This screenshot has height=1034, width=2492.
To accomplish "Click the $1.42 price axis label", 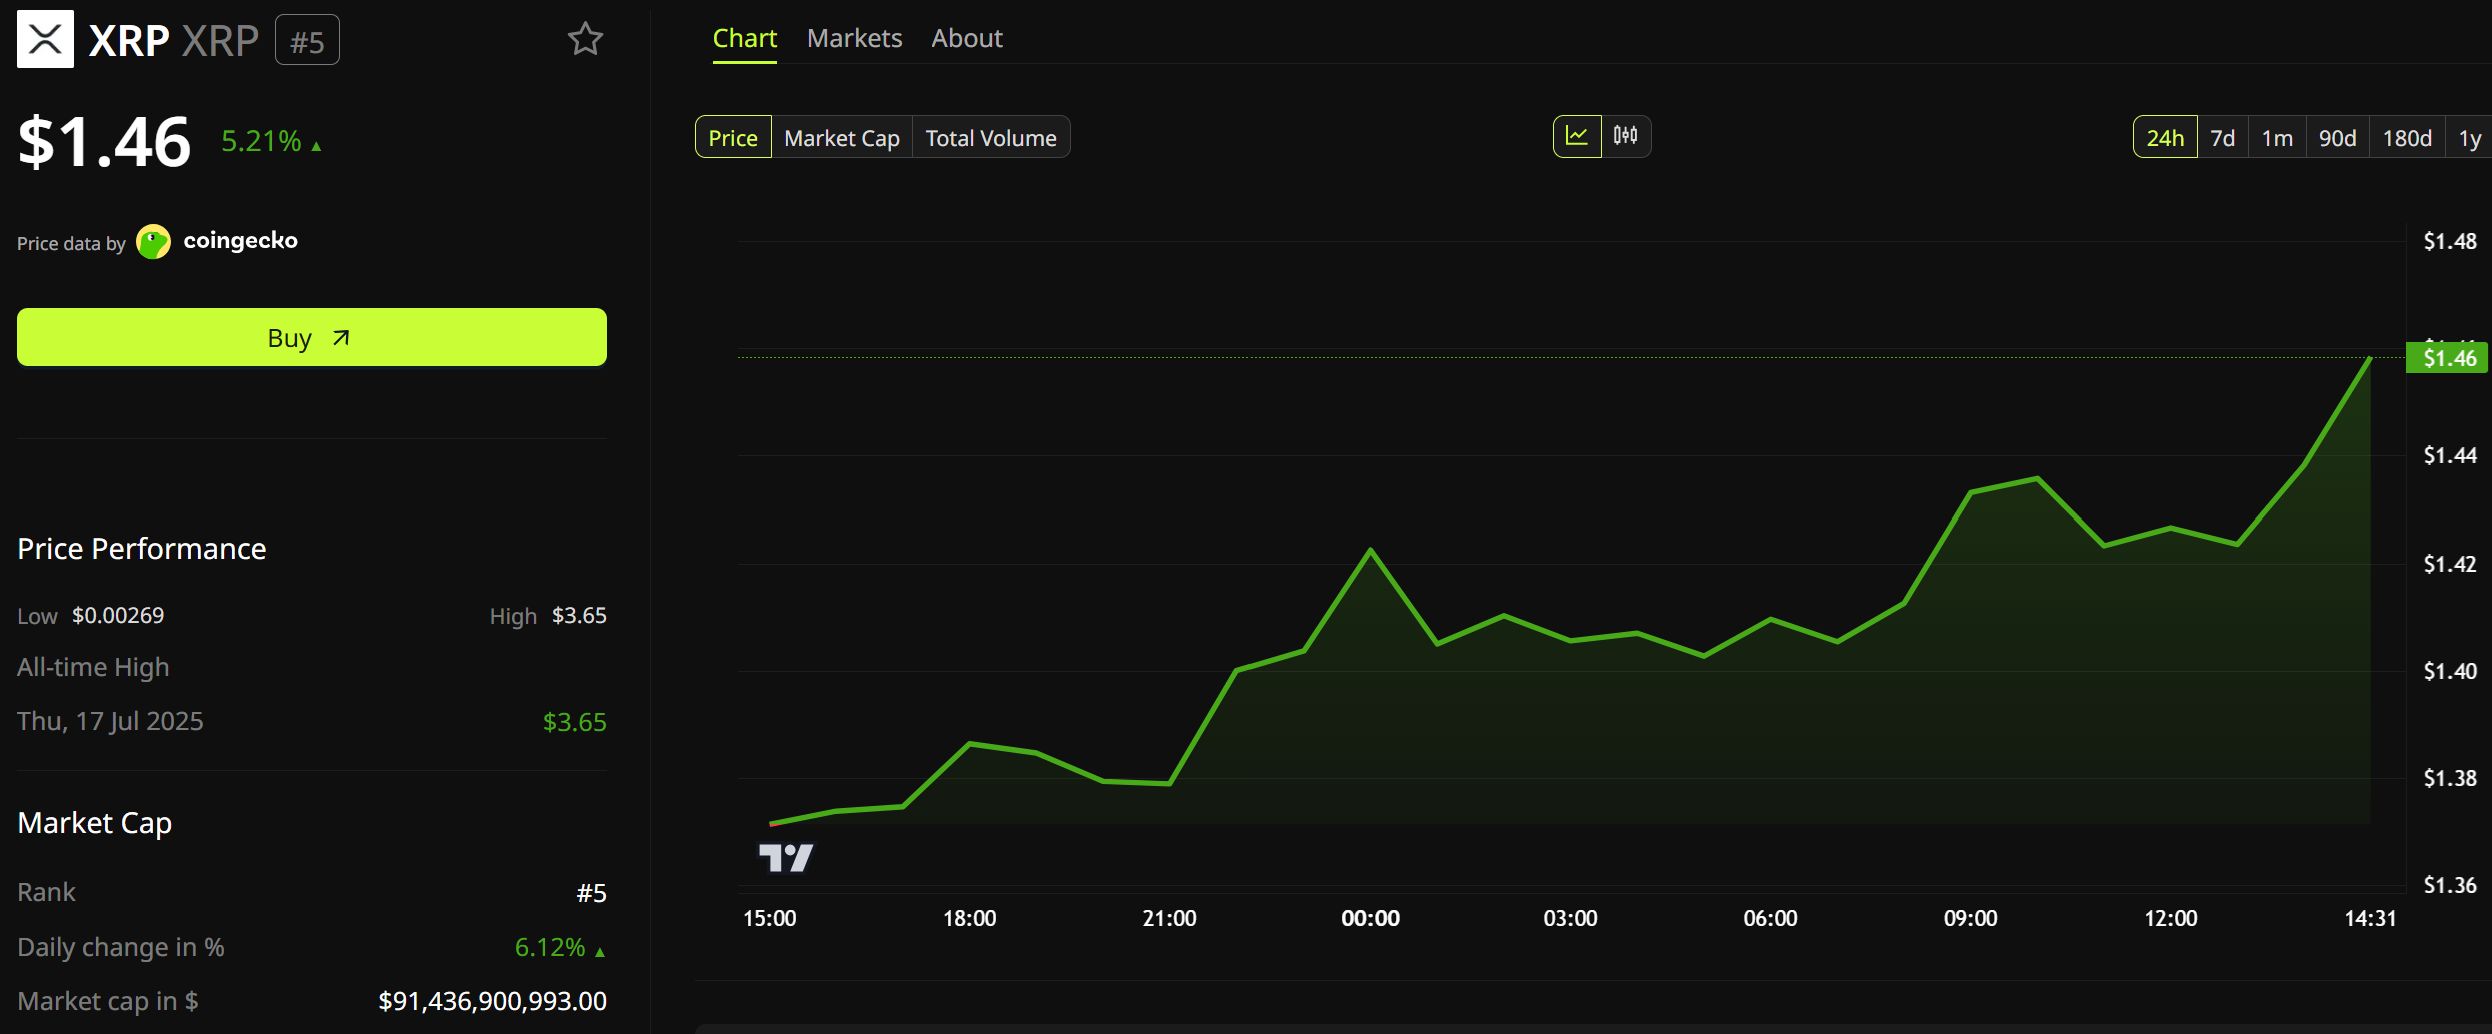I will click(2450, 564).
